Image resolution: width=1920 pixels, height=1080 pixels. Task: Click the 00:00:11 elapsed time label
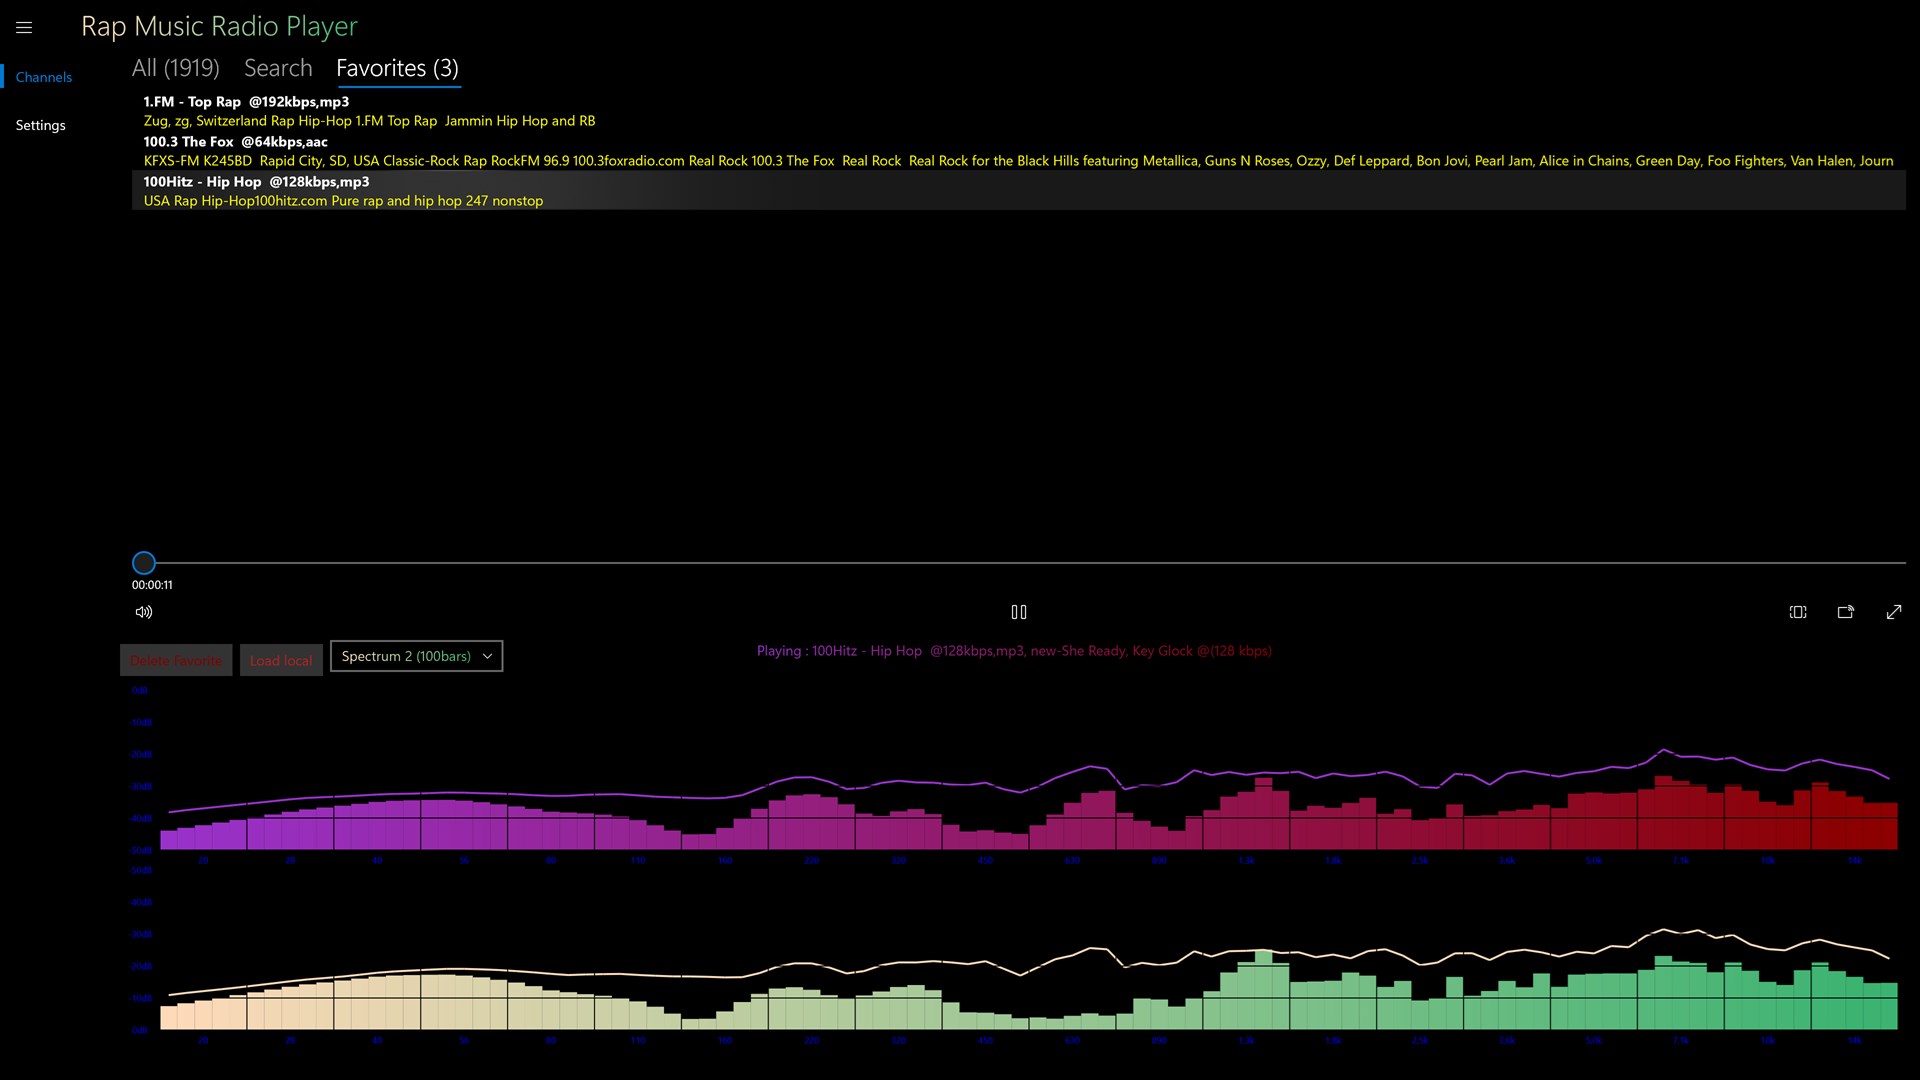click(x=152, y=585)
